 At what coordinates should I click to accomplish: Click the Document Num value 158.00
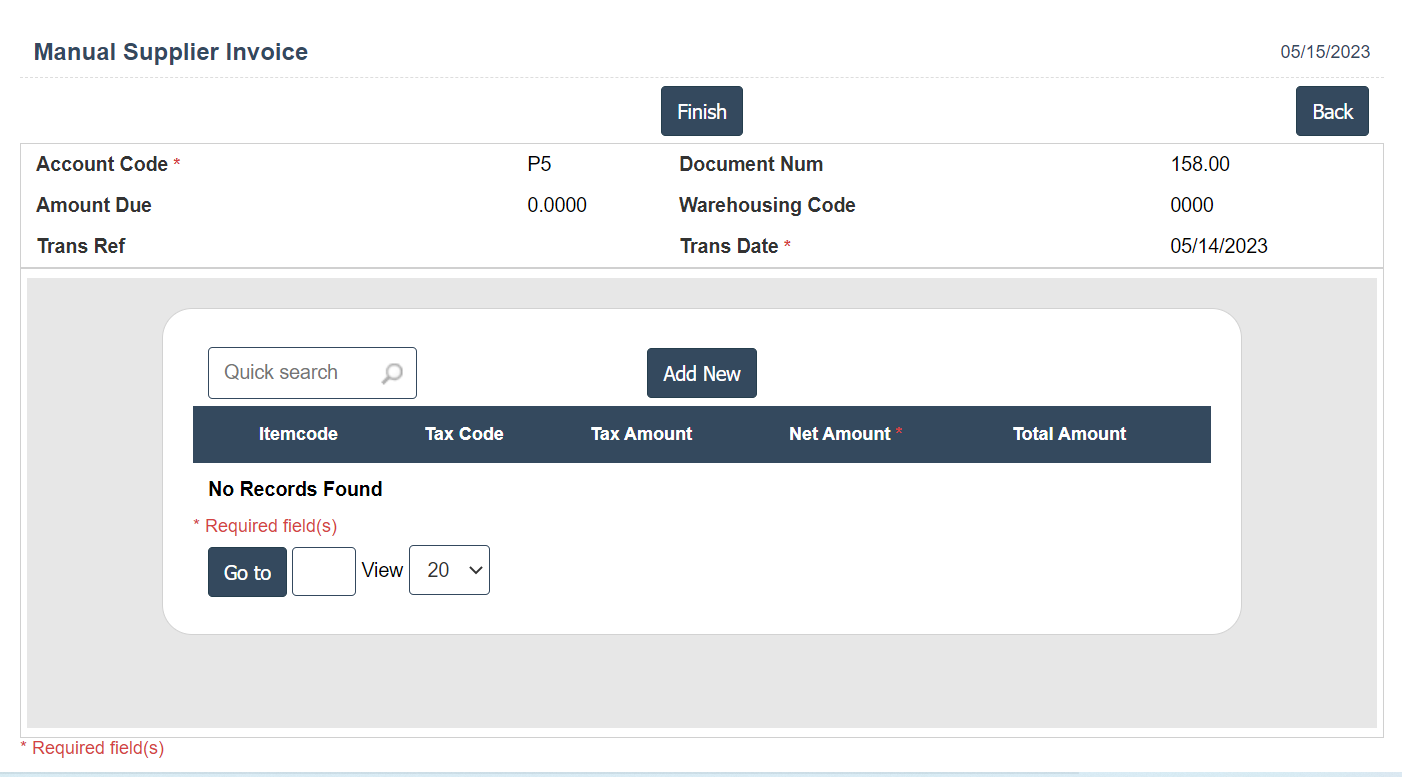coord(1200,164)
